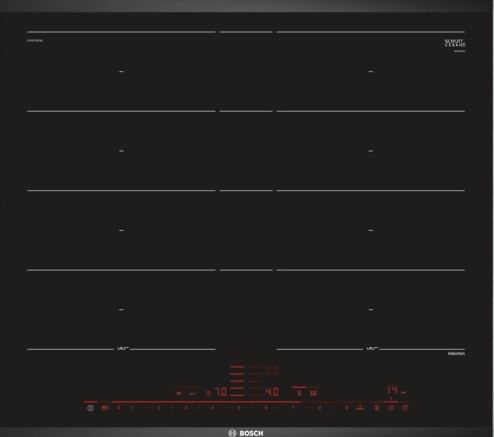Set power level 0 on the slider
Image resolution: width=494 pixels, height=437 pixels.
119,408
